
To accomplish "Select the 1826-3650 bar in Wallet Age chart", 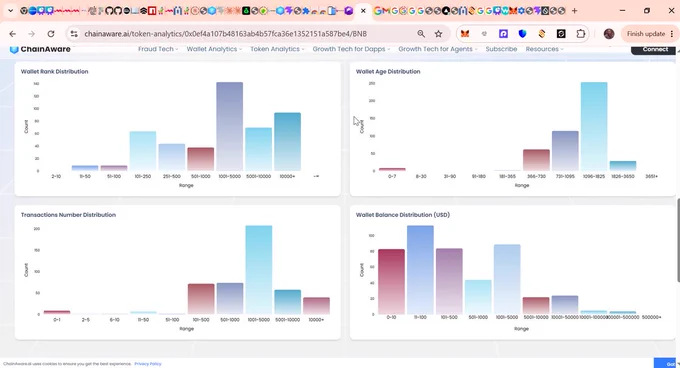I will (x=623, y=166).
